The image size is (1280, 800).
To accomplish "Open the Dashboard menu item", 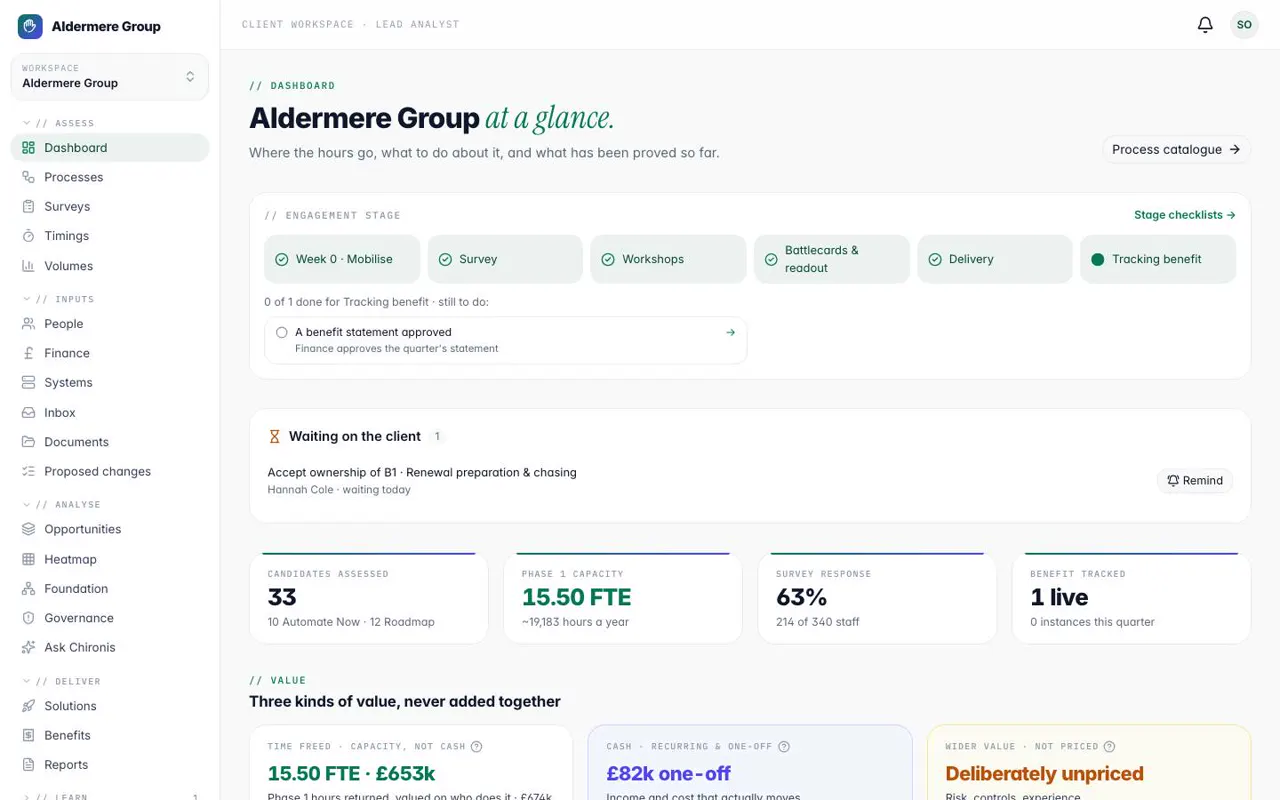I will (110, 148).
